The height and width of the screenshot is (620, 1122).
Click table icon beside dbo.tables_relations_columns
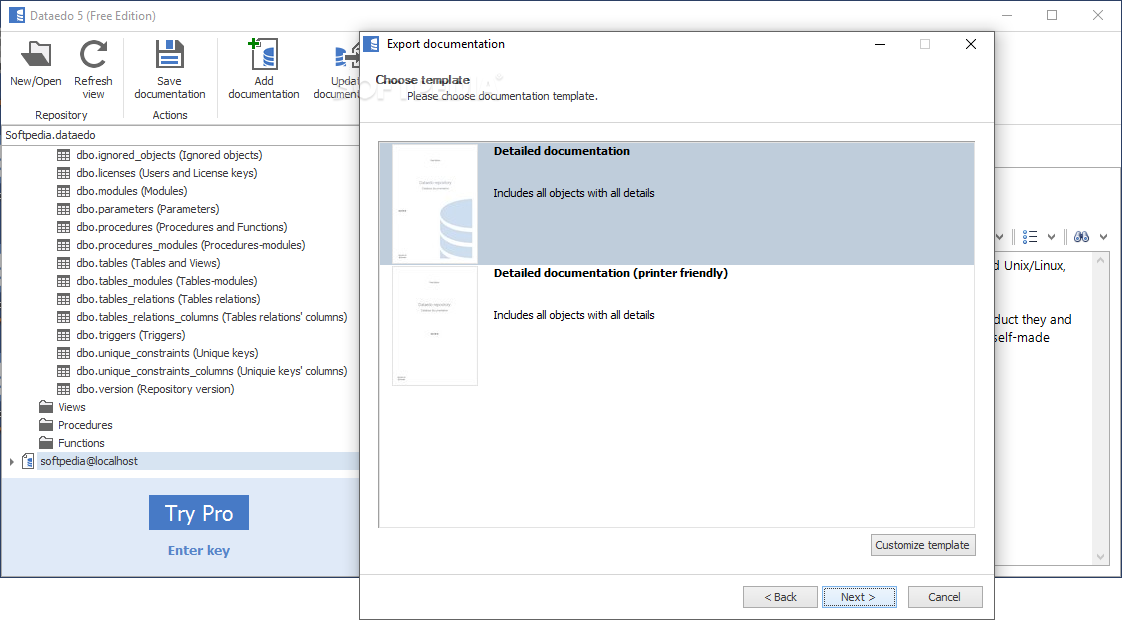[x=64, y=317]
